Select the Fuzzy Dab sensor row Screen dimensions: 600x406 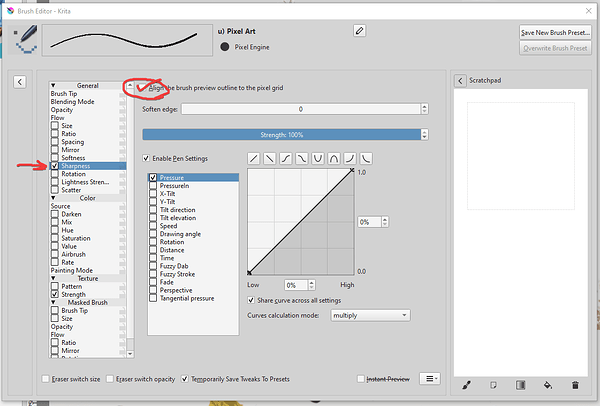click(x=193, y=266)
